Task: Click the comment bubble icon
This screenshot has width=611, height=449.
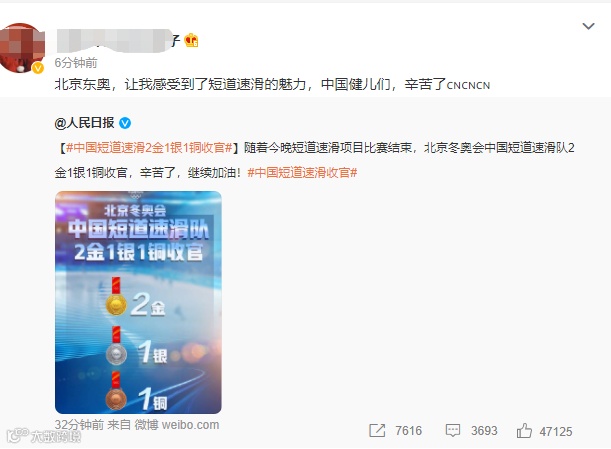Action: click(453, 430)
